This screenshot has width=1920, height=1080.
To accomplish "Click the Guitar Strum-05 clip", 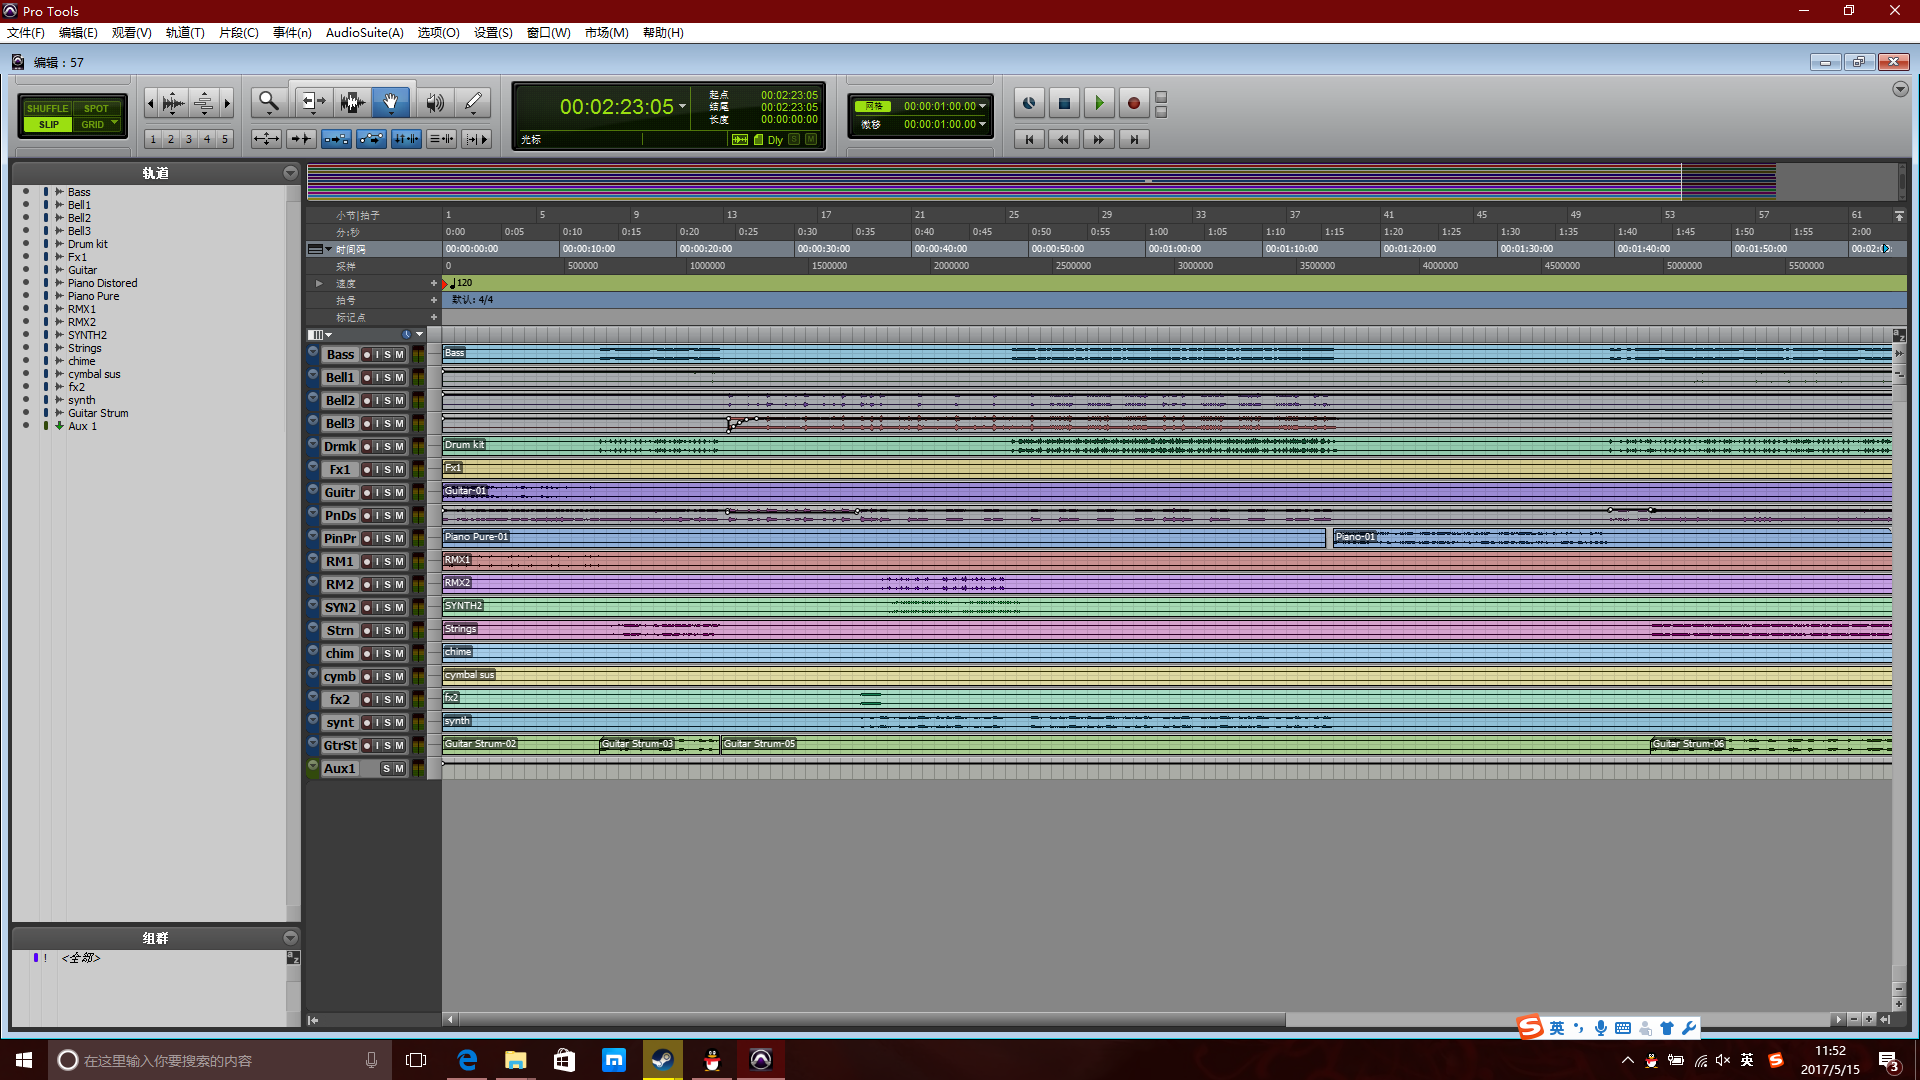I will pos(1184,745).
